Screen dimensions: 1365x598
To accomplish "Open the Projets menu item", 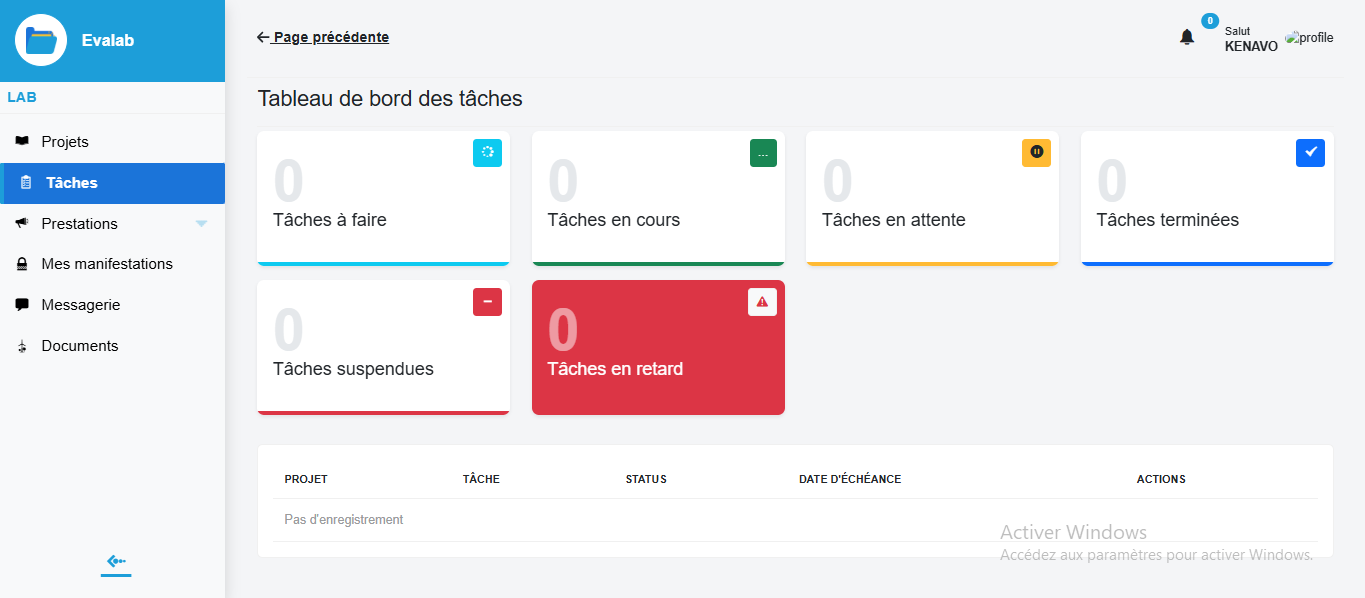I will point(65,142).
